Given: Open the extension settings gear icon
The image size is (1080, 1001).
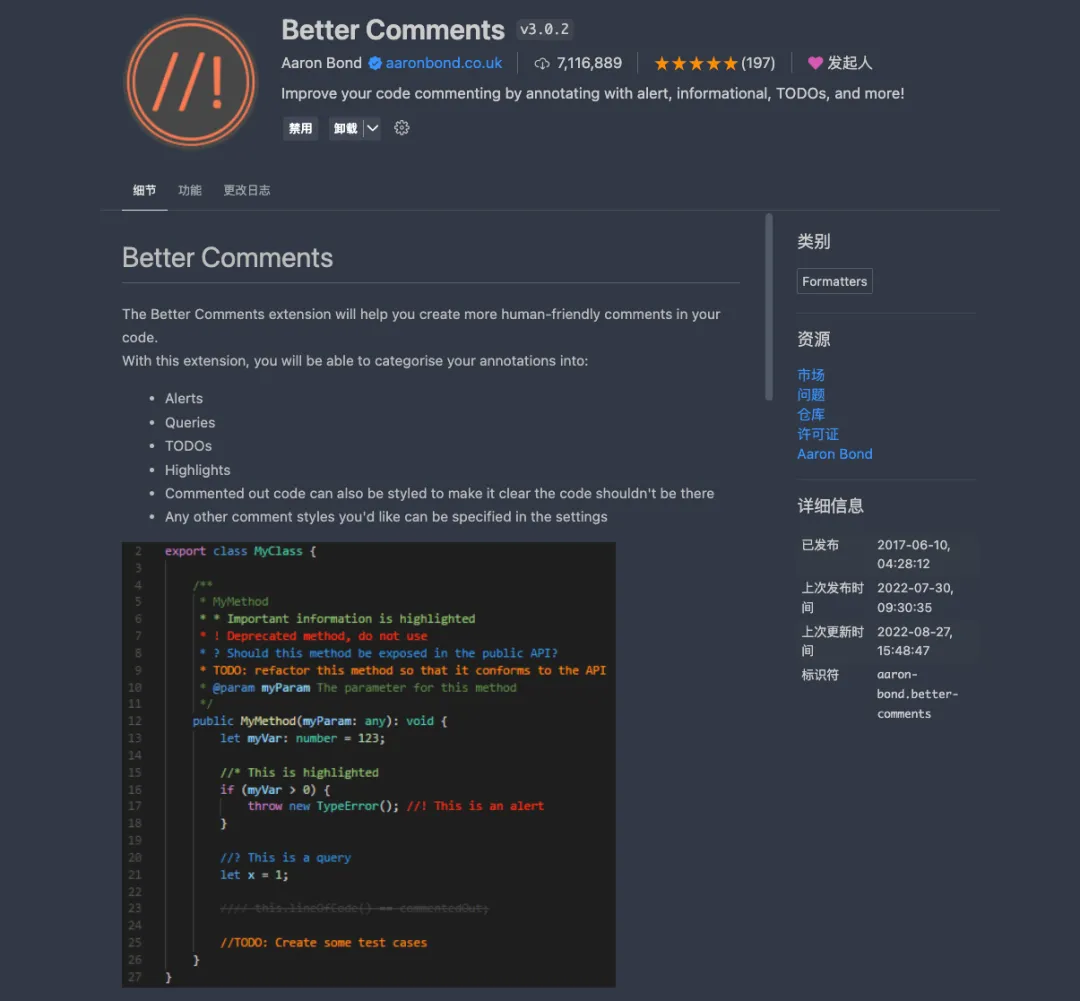Looking at the screenshot, I should pyautogui.click(x=402, y=128).
